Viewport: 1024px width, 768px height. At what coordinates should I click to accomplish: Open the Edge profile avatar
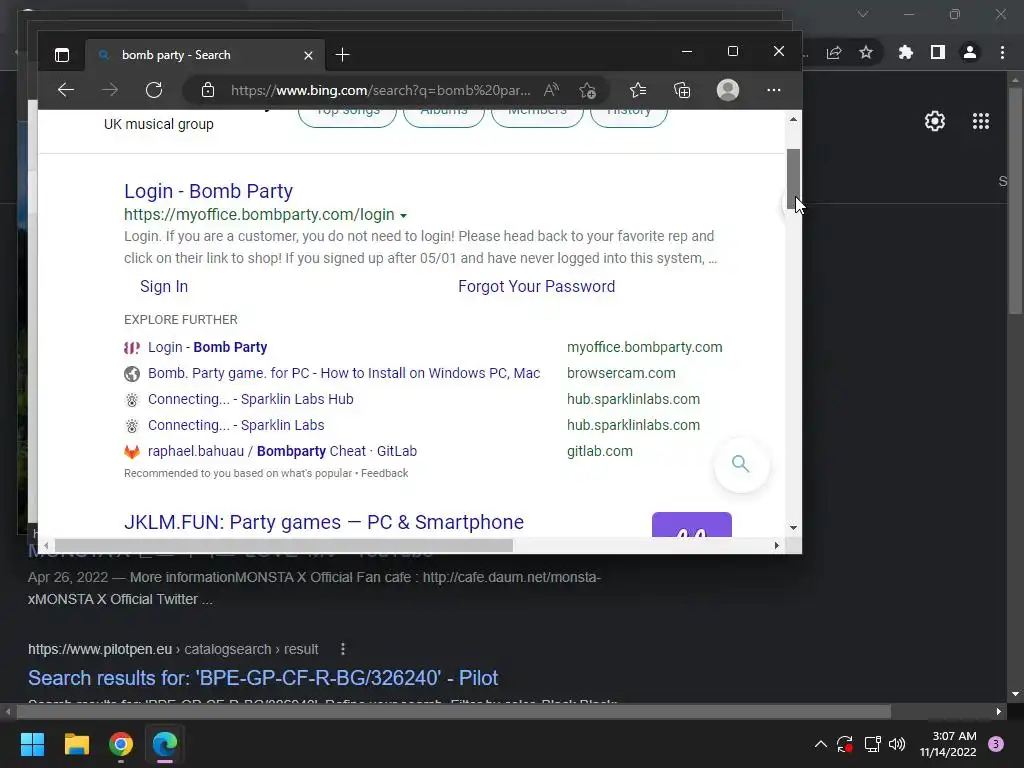pyautogui.click(x=728, y=90)
